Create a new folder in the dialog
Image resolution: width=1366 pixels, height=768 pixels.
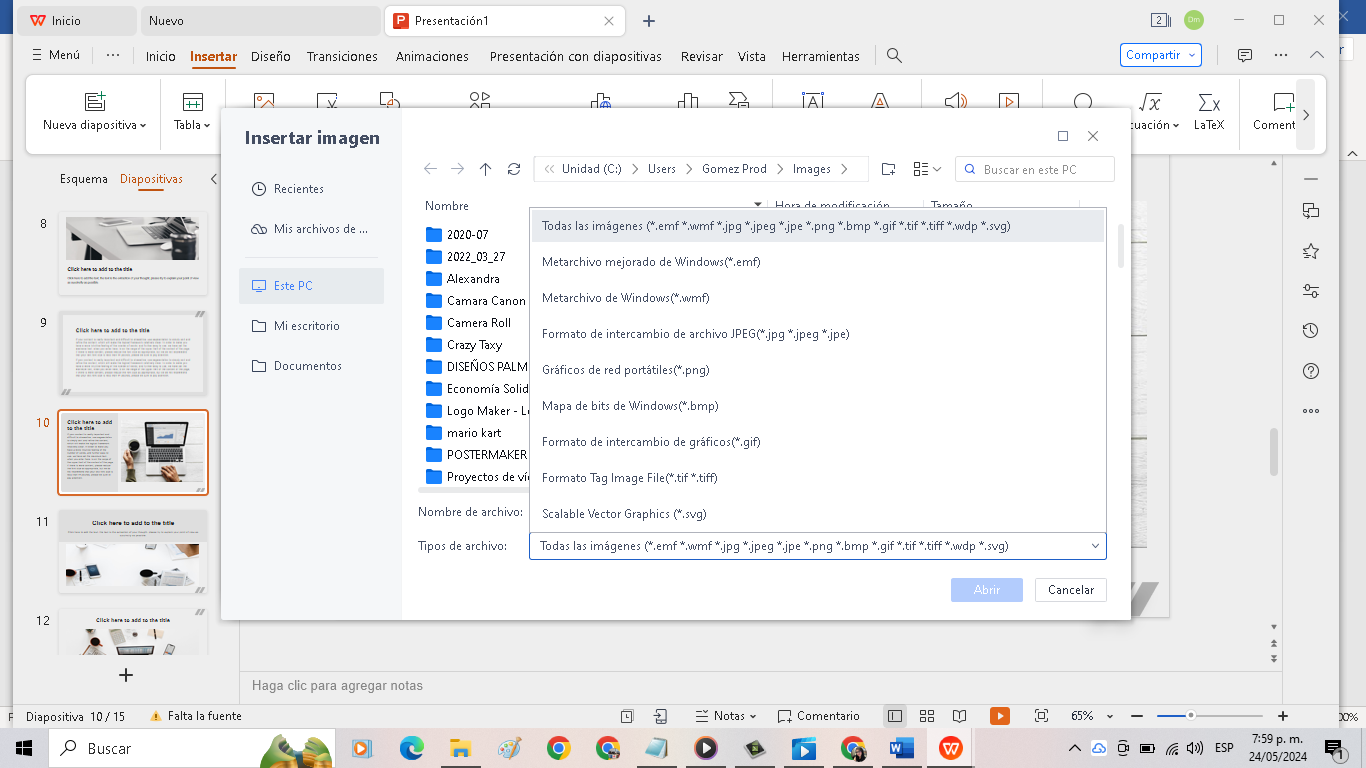pos(888,169)
